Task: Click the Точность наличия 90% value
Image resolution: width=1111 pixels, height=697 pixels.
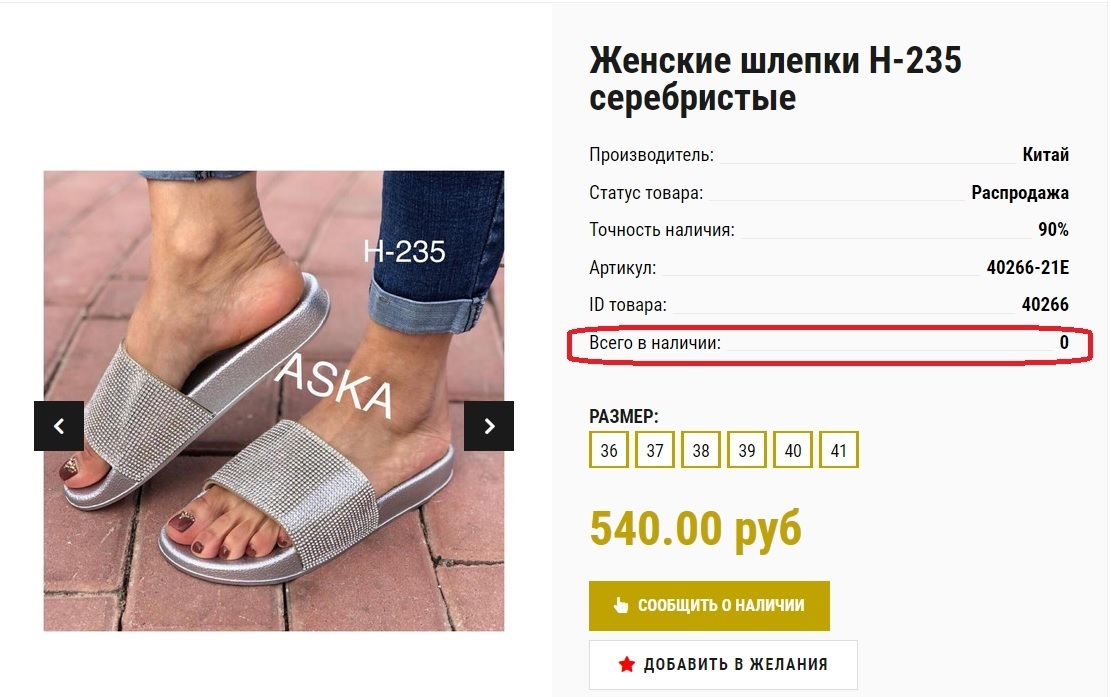Action: point(1053,230)
